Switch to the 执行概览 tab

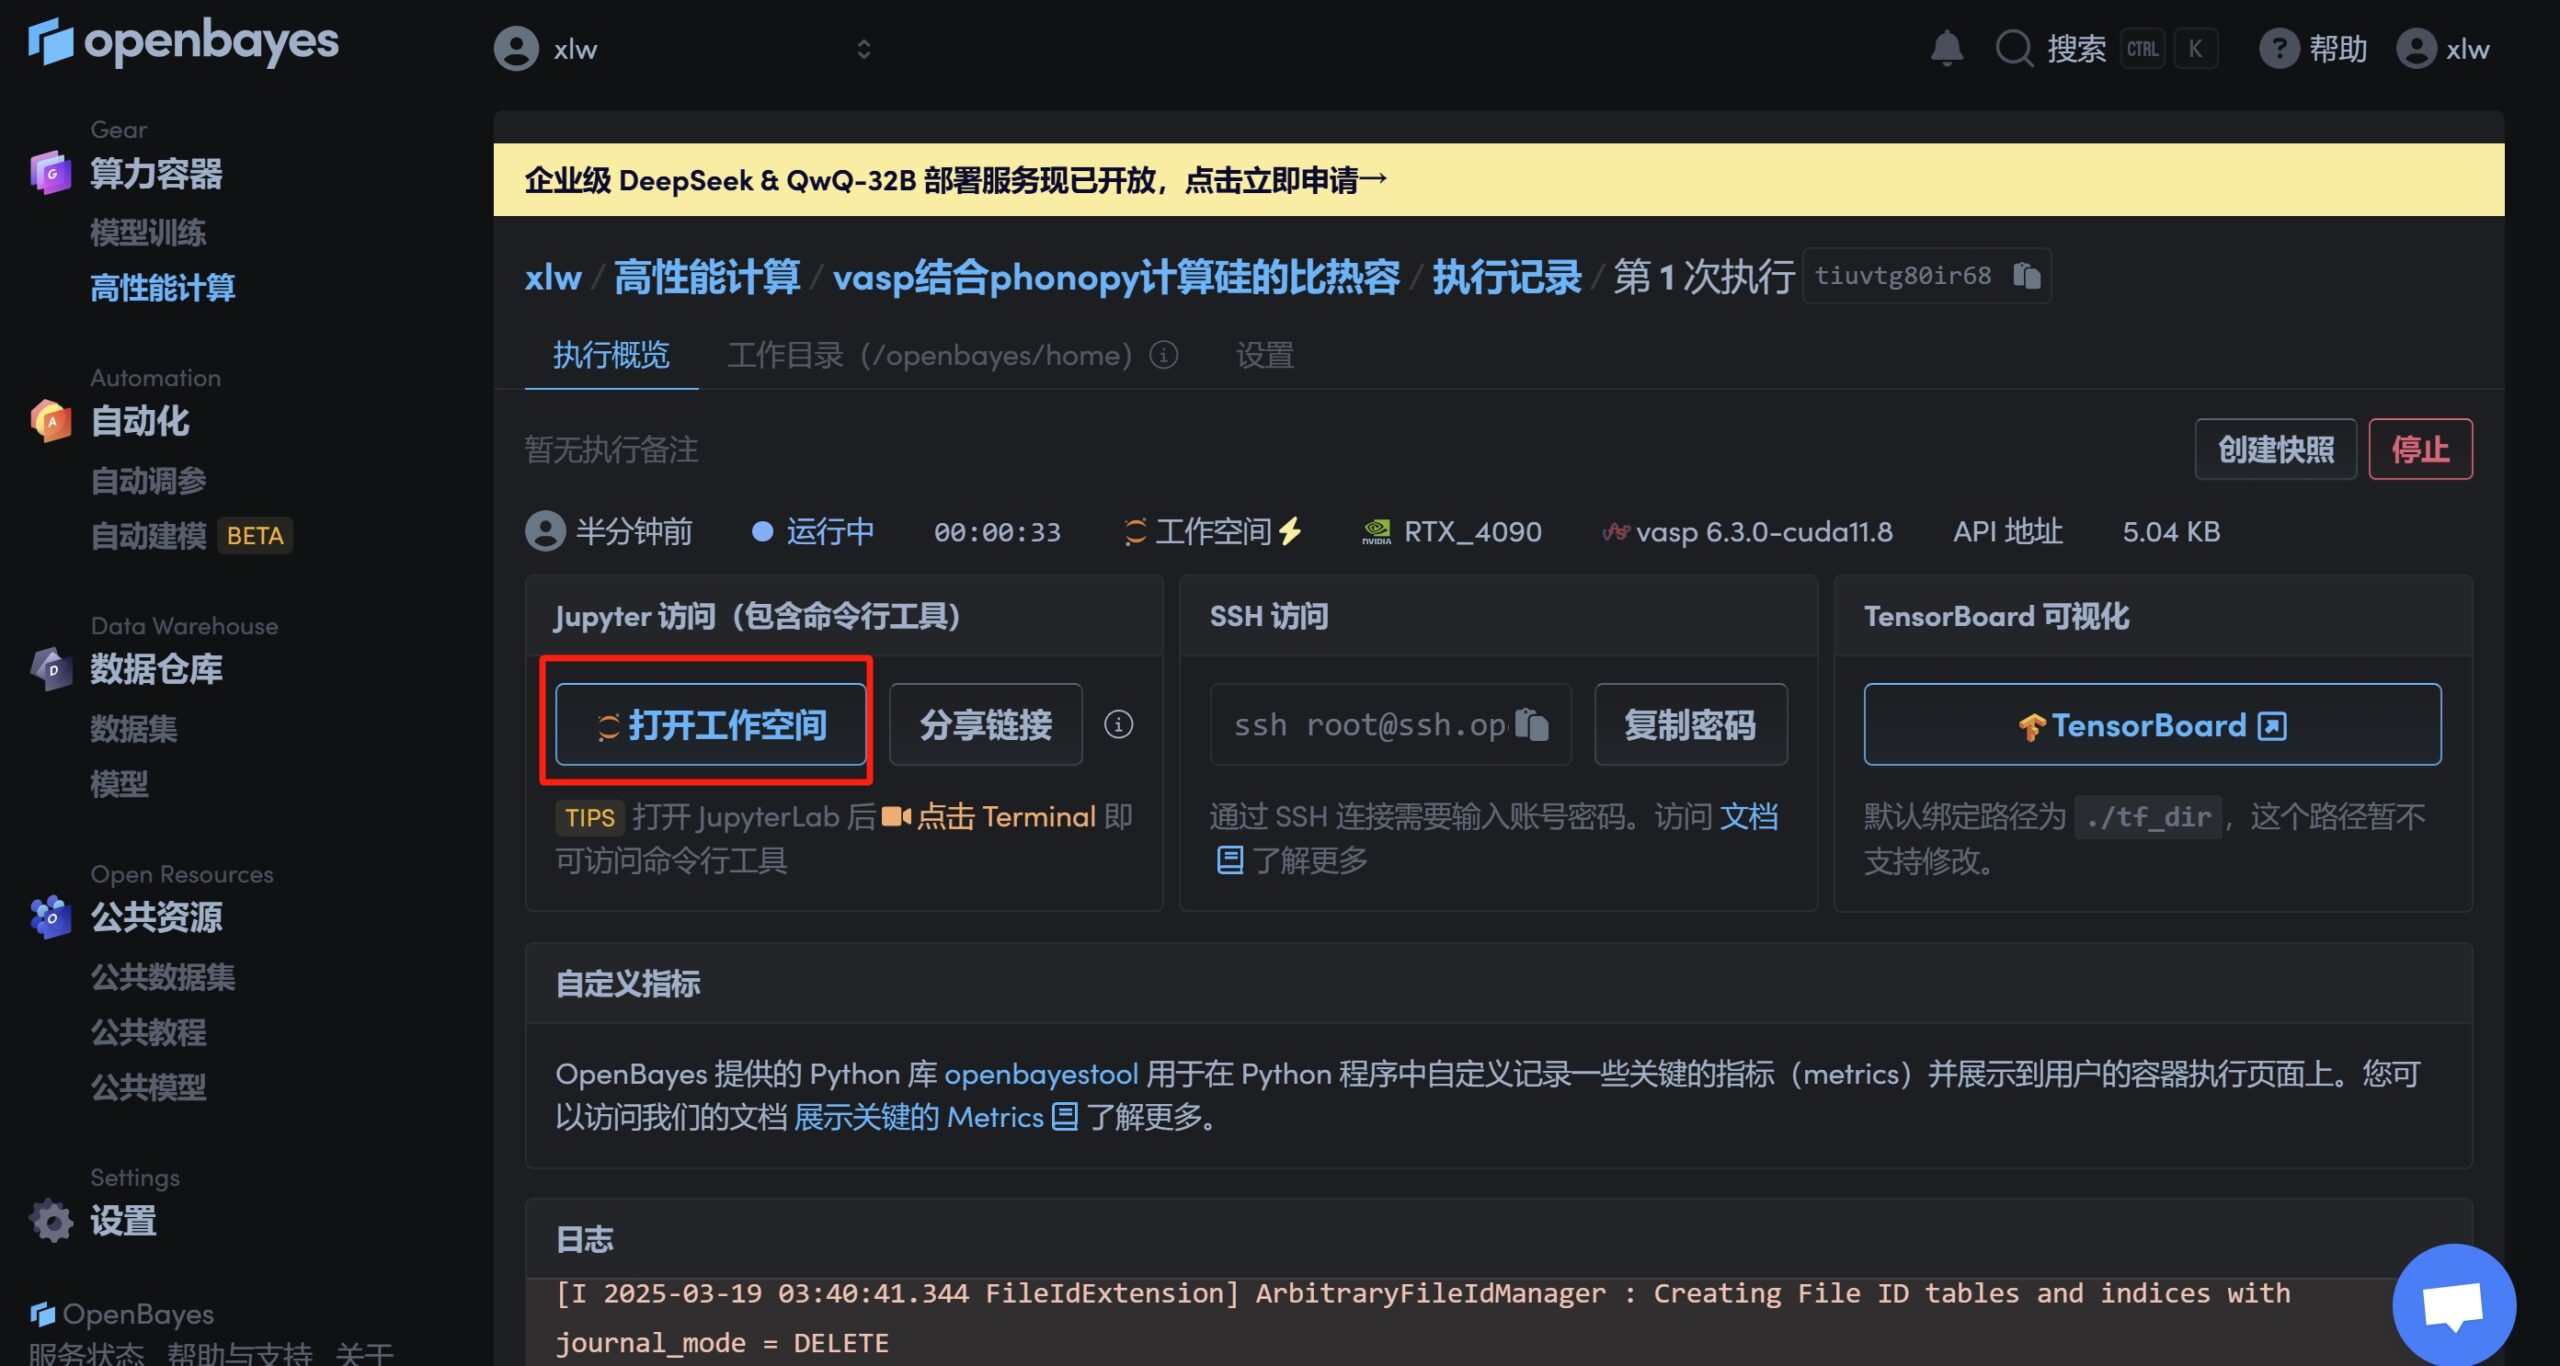point(611,355)
